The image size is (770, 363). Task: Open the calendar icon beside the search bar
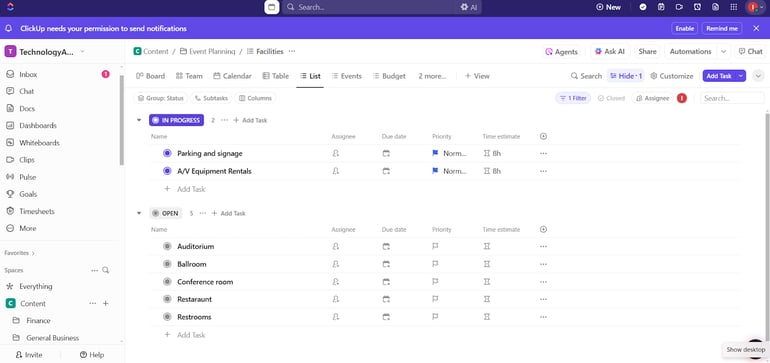pos(272,7)
